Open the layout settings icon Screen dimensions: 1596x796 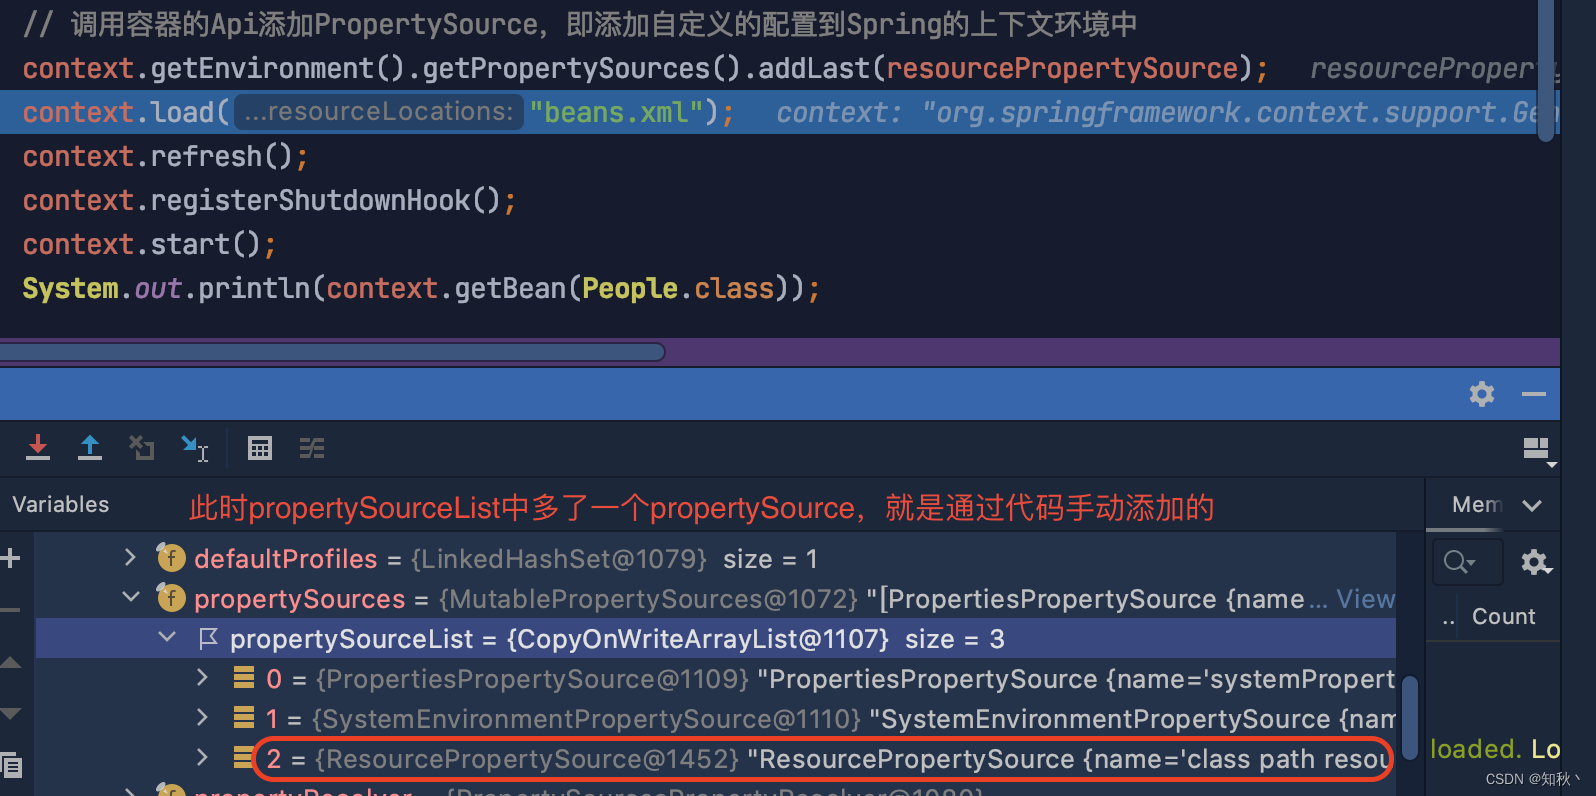[1537, 450]
